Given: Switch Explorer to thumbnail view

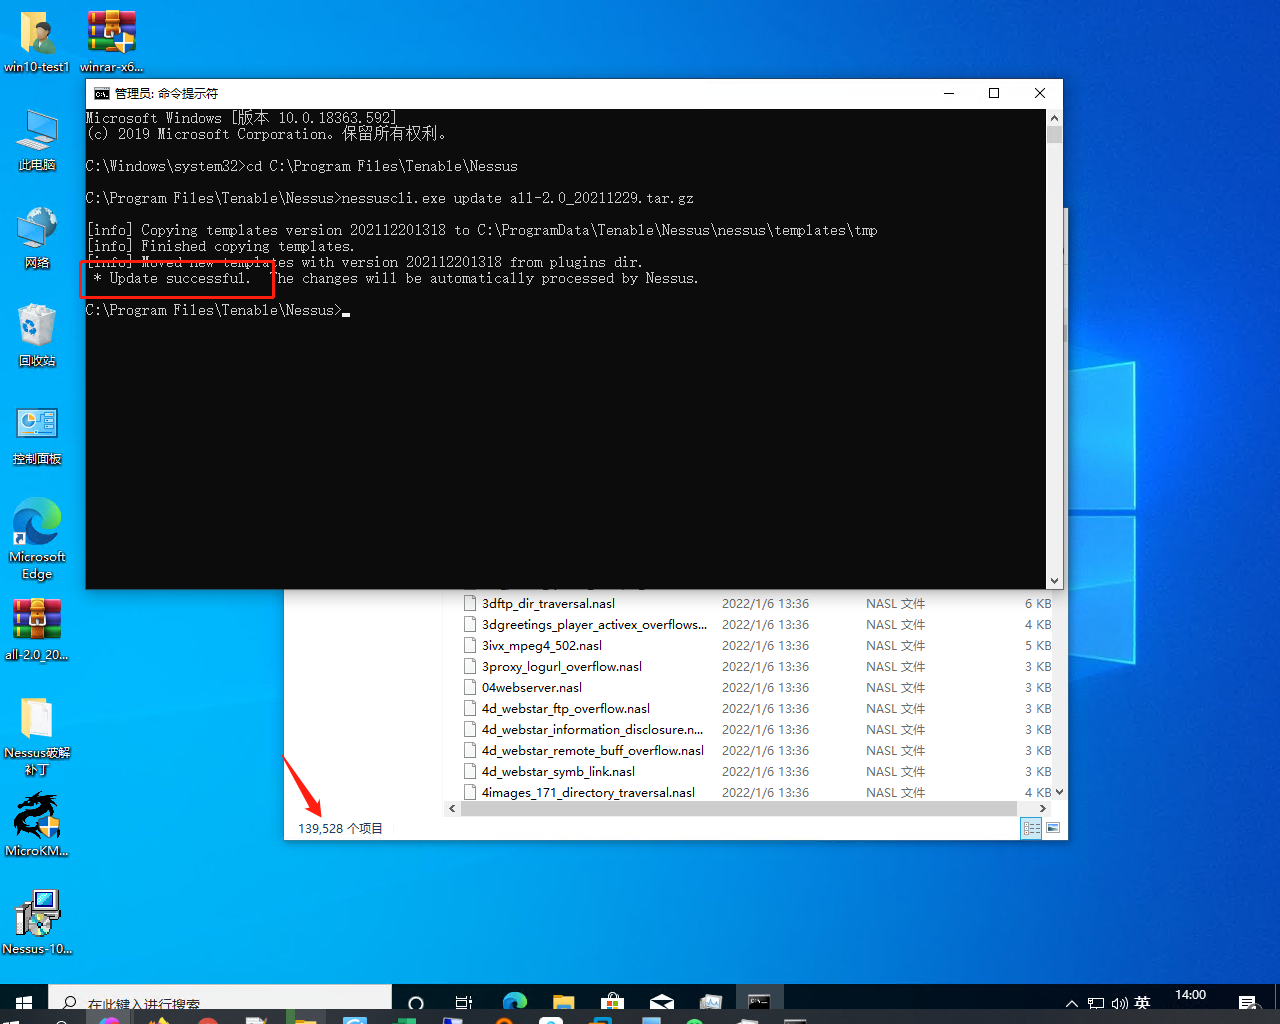Looking at the screenshot, I should (1053, 827).
